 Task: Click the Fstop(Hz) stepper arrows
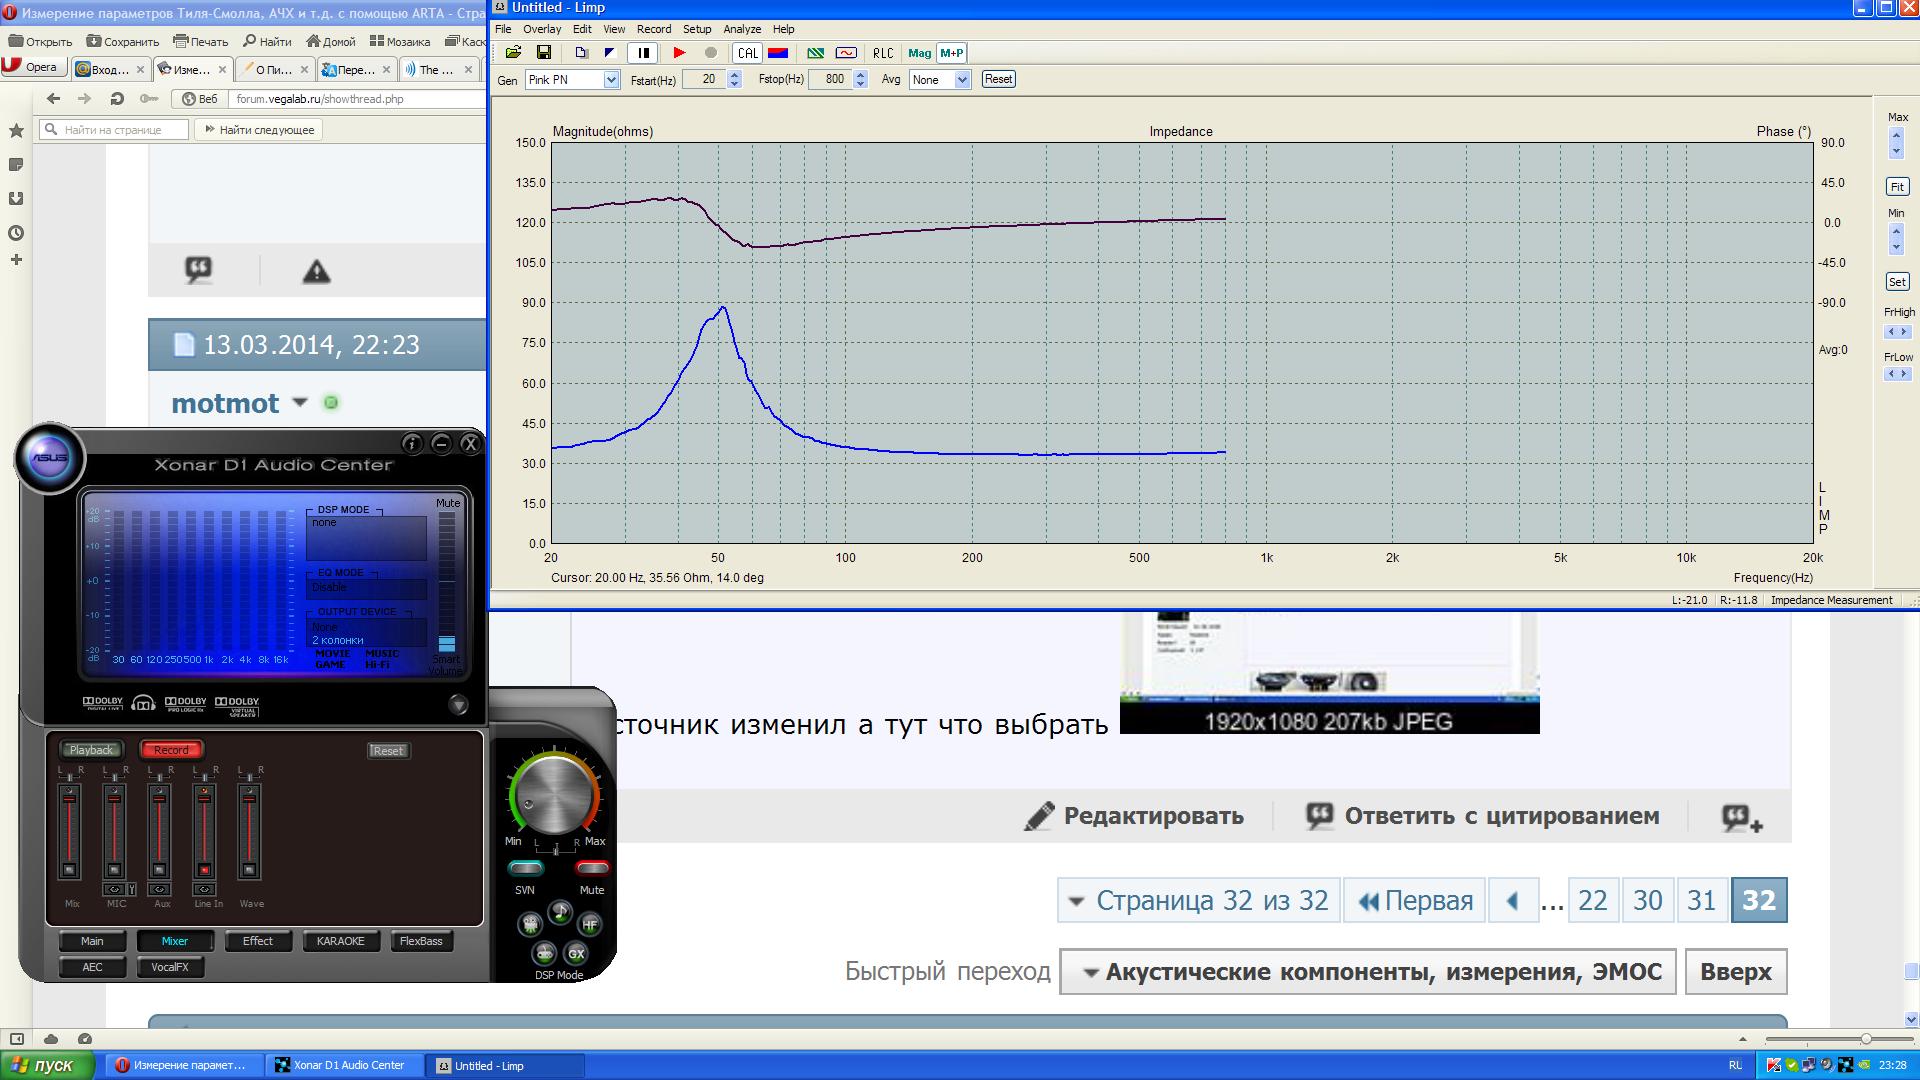(860, 80)
